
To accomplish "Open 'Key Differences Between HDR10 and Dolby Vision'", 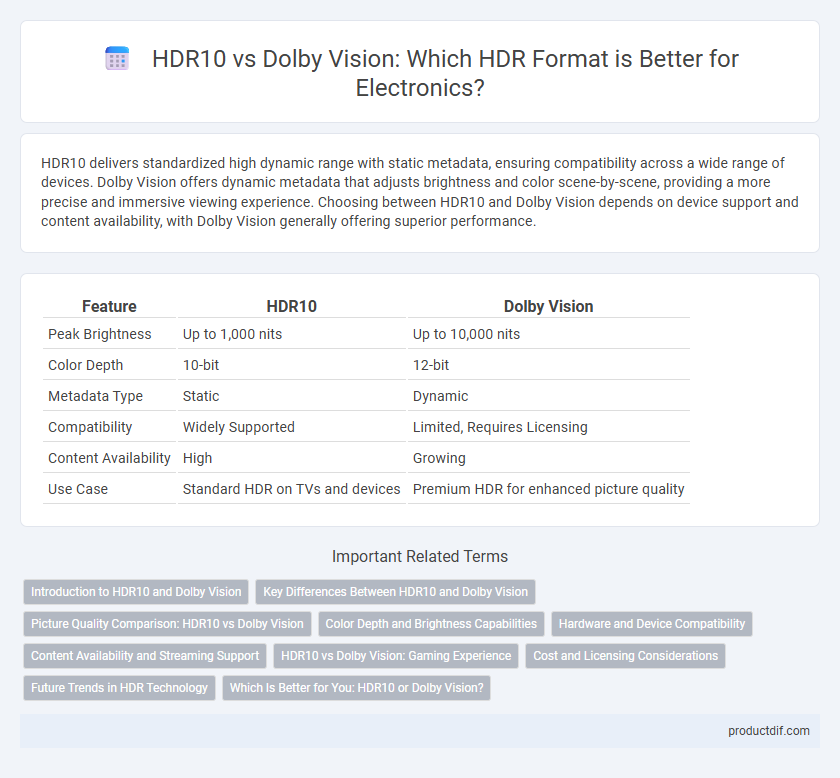I will tap(395, 592).
